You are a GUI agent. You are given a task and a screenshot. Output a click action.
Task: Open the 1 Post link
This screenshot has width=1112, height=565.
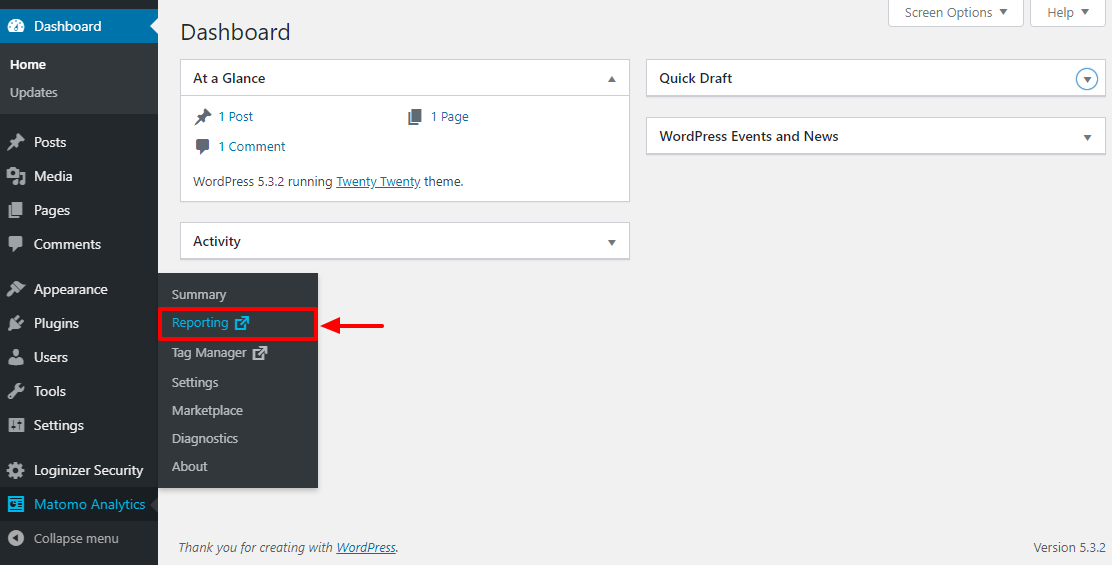(x=235, y=116)
